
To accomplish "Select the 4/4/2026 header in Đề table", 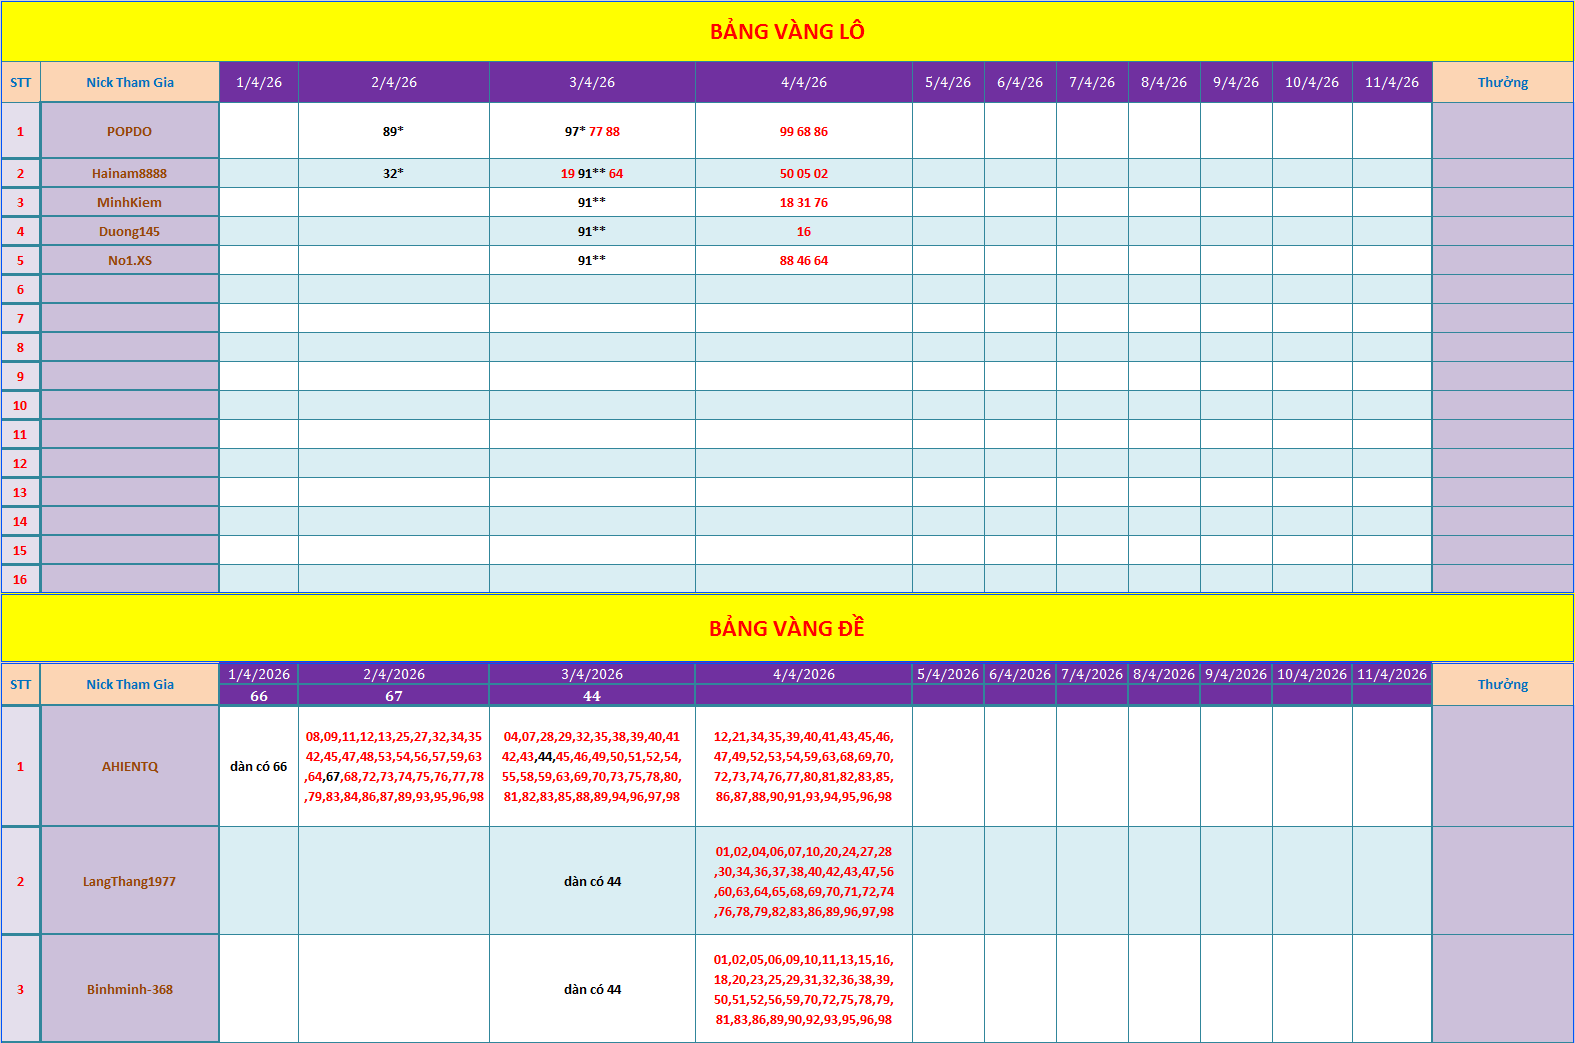I will (804, 674).
